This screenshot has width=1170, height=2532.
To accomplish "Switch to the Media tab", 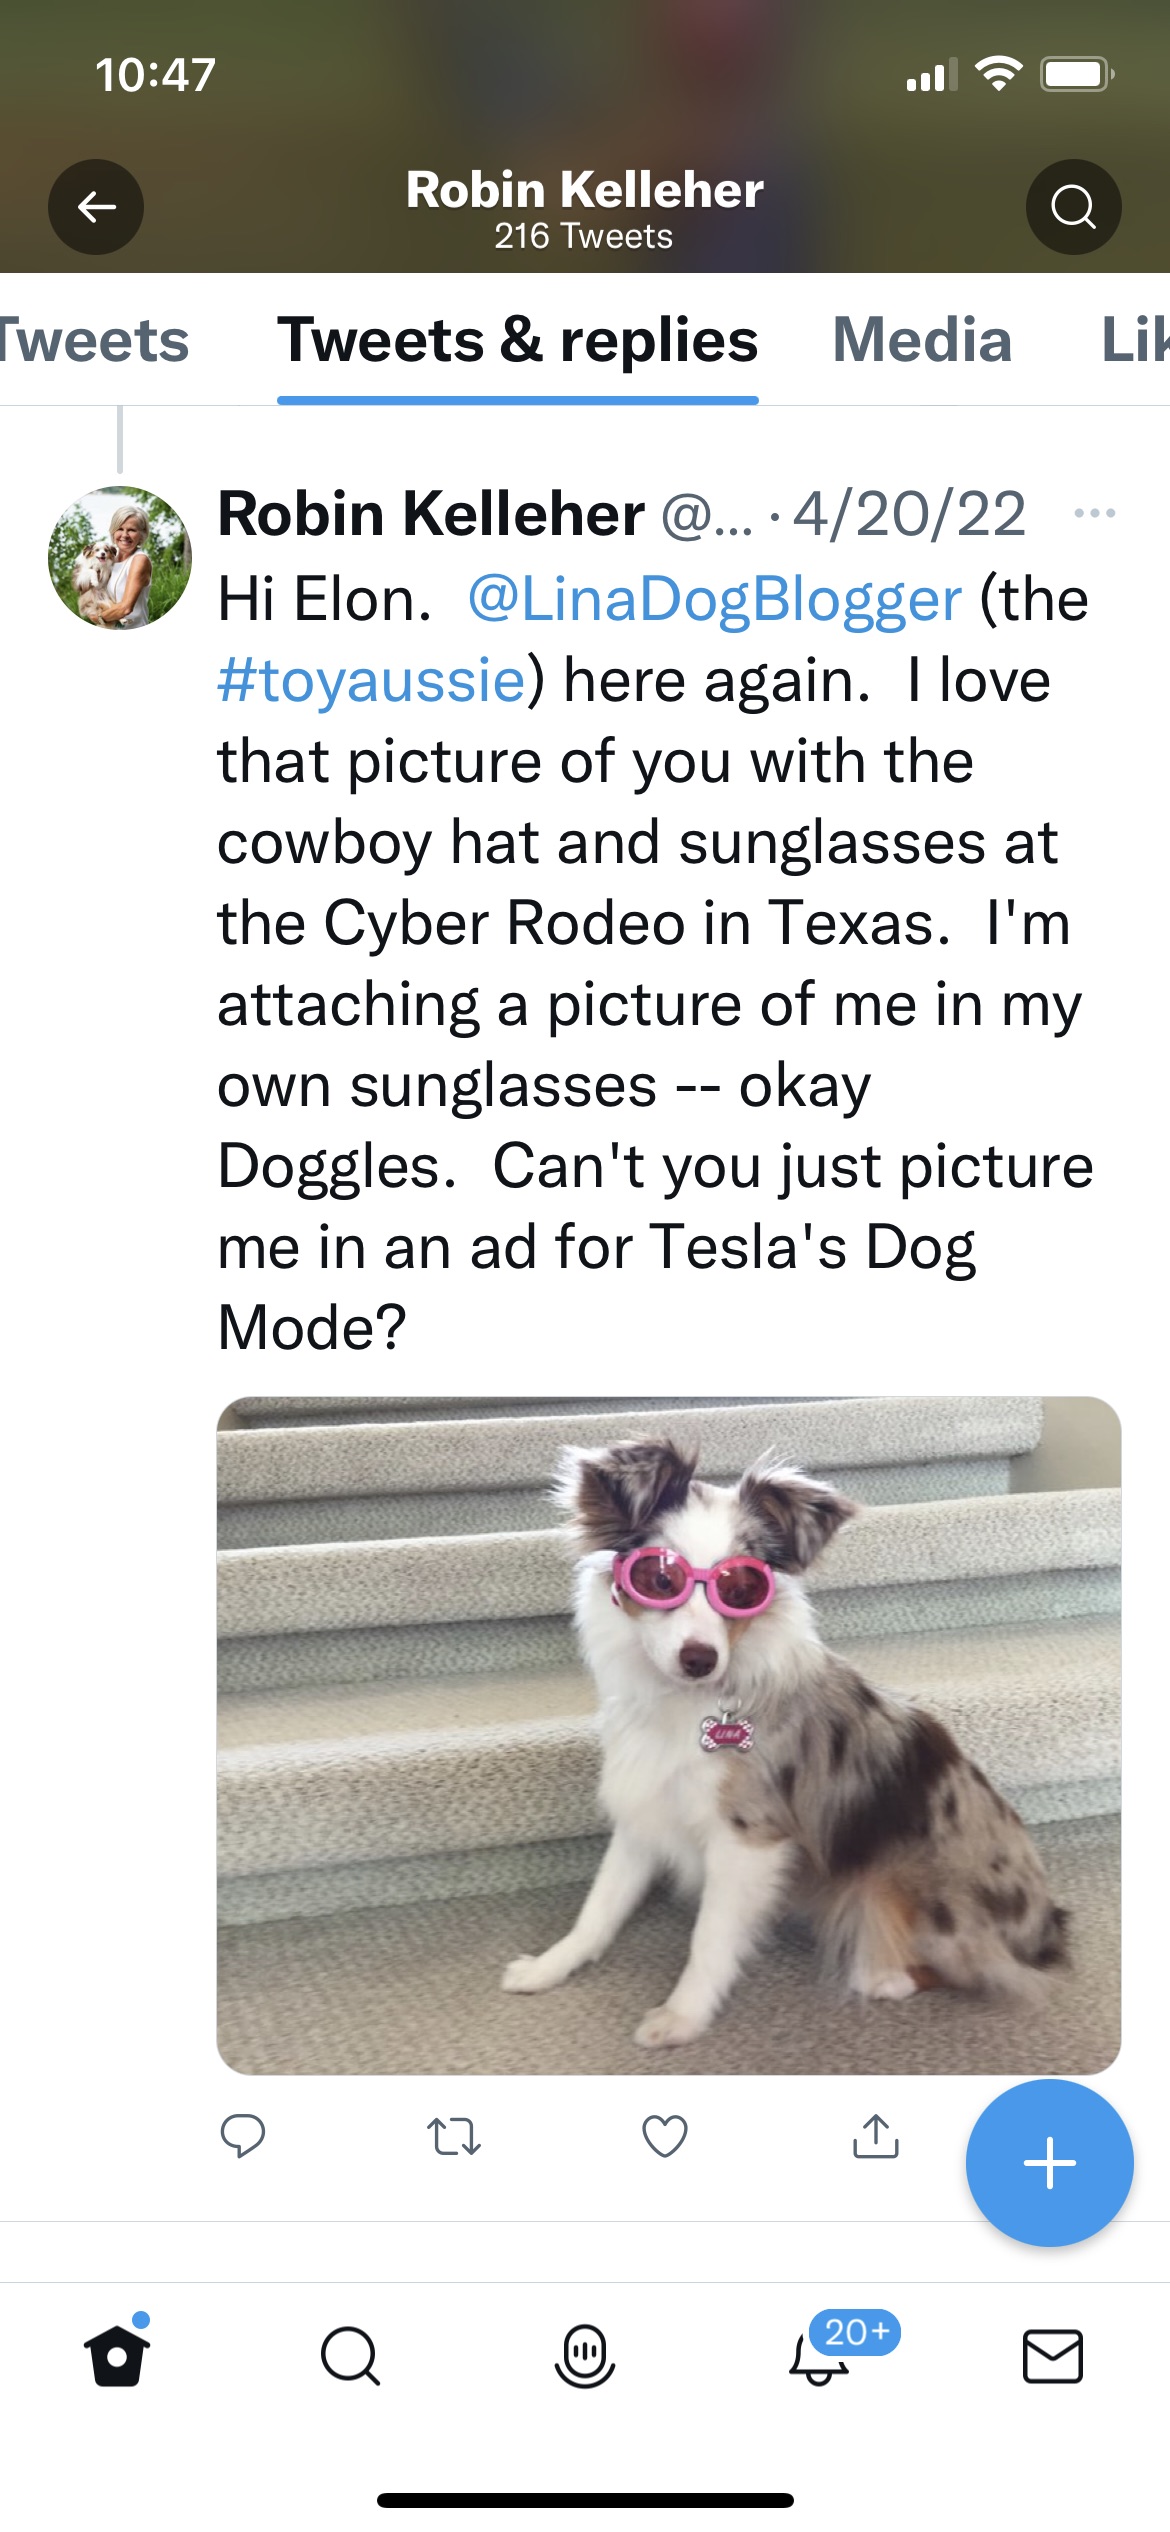I will click(x=921, y=340).
